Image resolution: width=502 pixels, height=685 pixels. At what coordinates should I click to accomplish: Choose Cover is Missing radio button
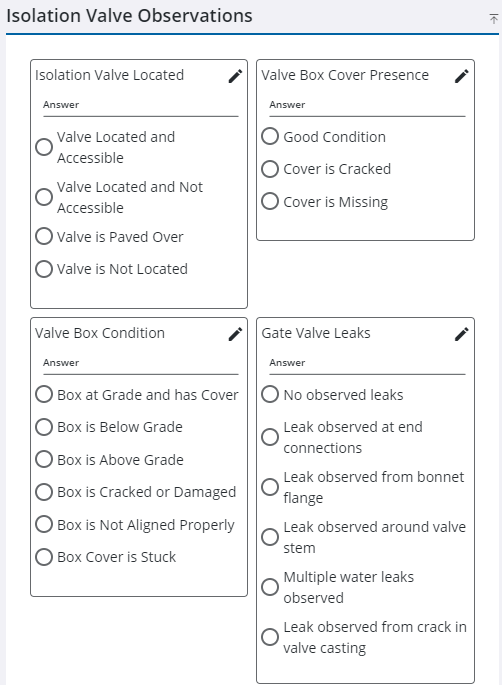[x=270, y=201]
